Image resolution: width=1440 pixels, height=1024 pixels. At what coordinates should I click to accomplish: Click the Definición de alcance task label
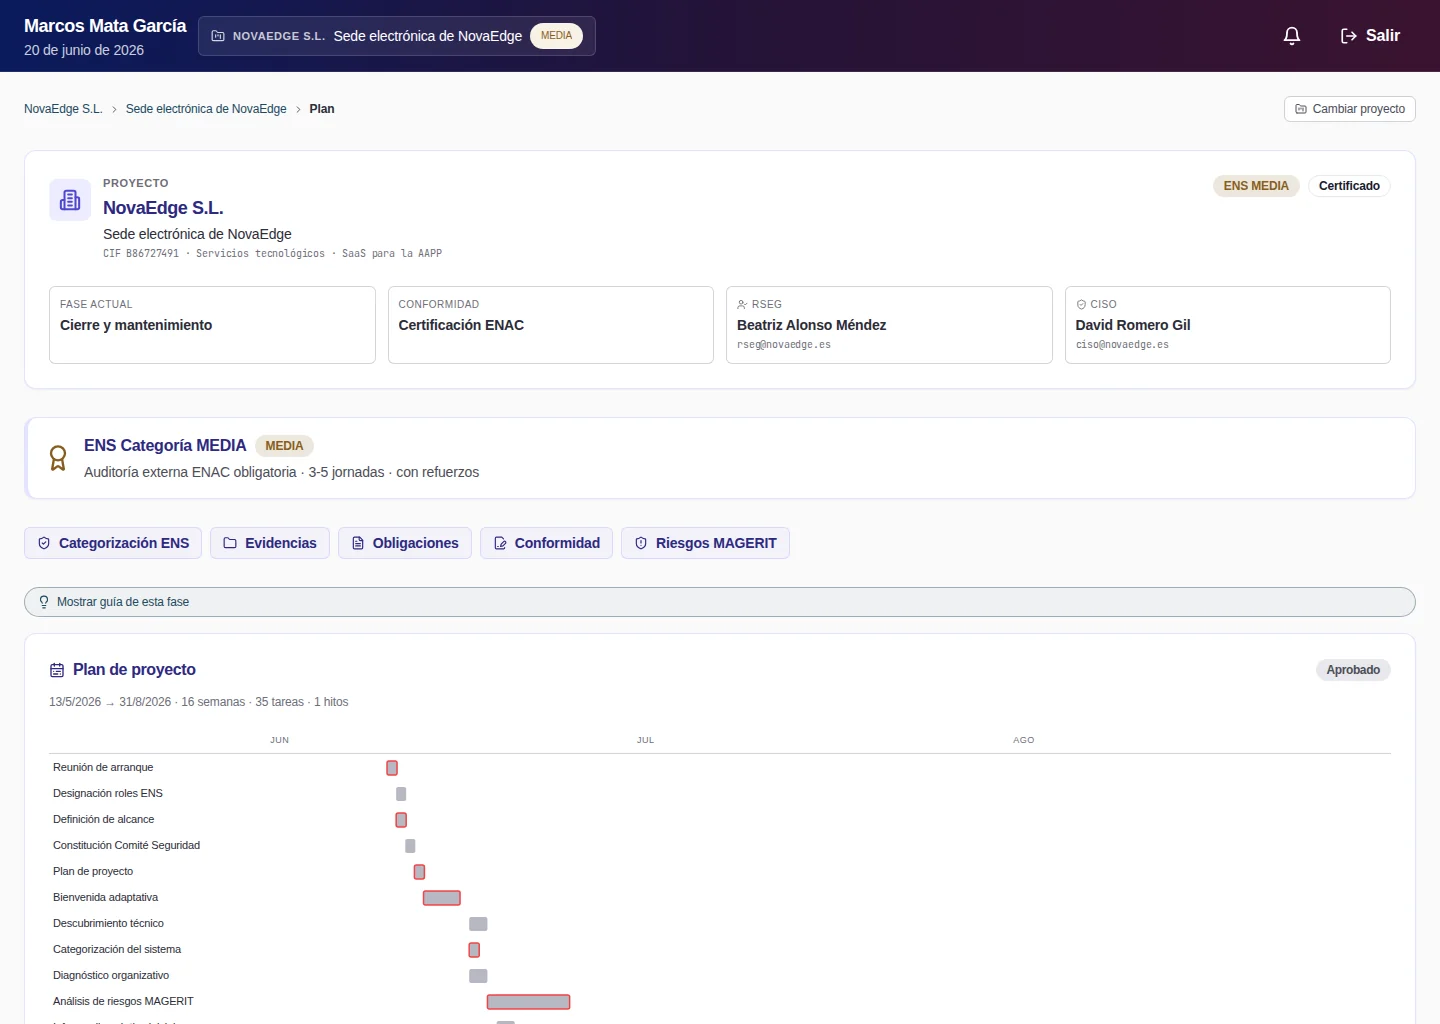104,819
